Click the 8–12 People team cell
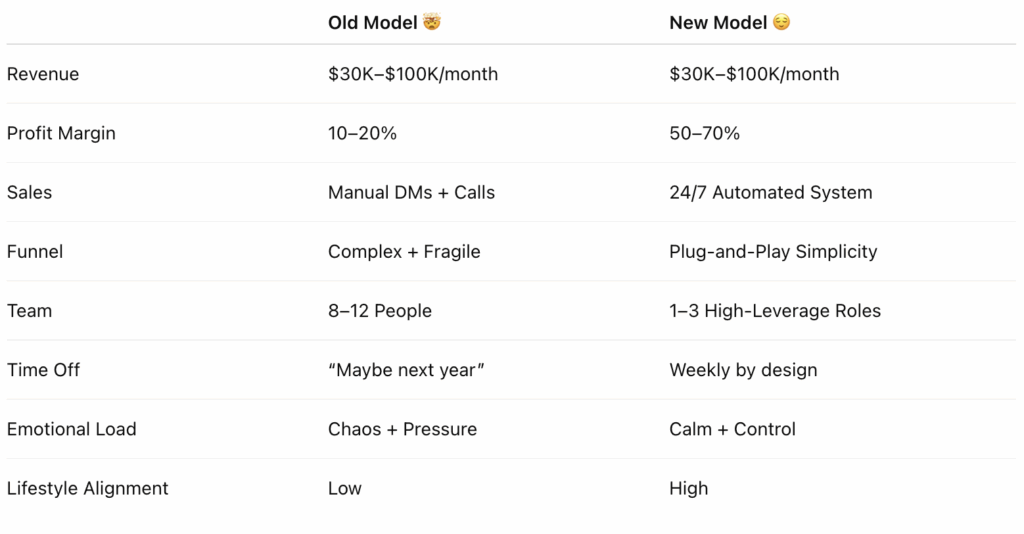 pos(380,311)
